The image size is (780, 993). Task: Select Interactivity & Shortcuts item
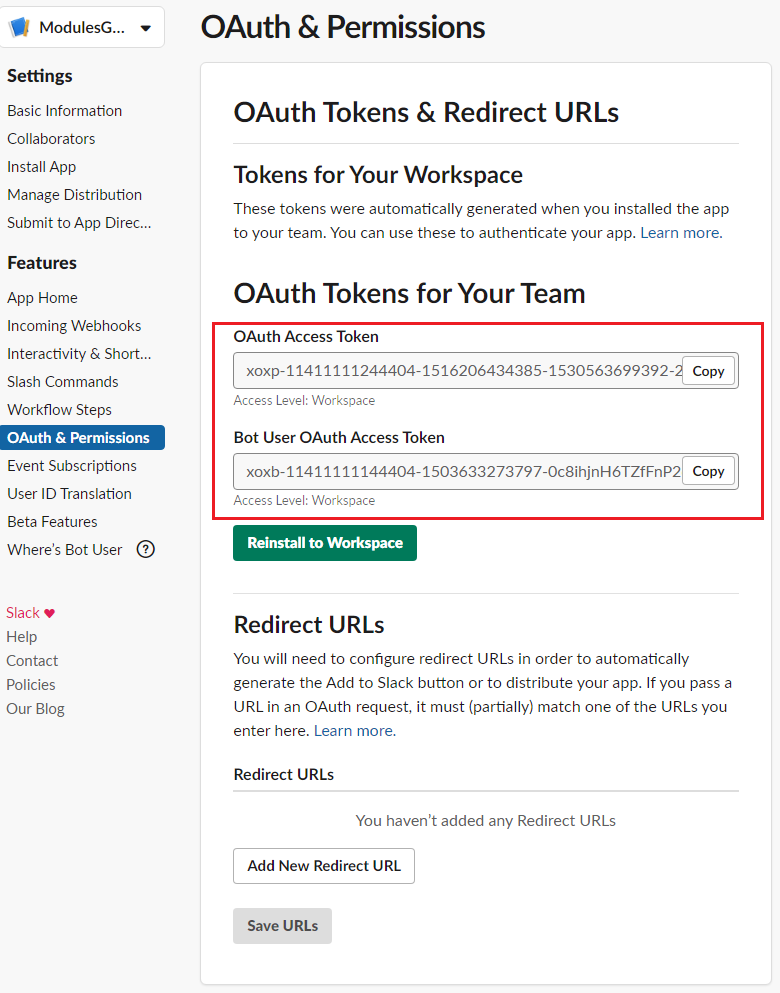pyautogui.click(x=79, y=353)
